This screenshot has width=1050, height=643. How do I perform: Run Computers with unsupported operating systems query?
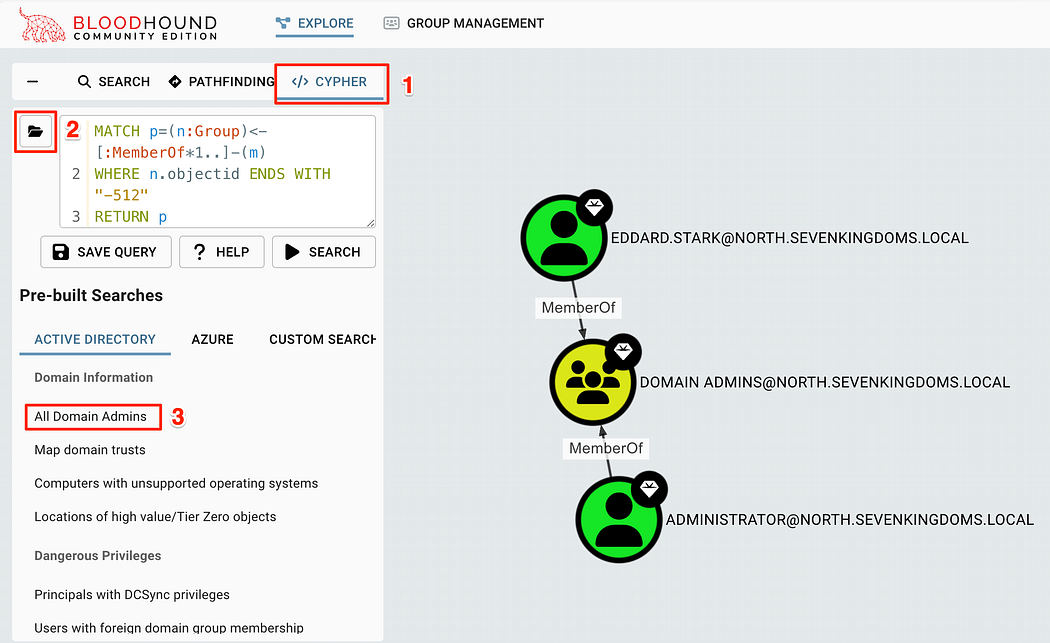pos(176,484)
